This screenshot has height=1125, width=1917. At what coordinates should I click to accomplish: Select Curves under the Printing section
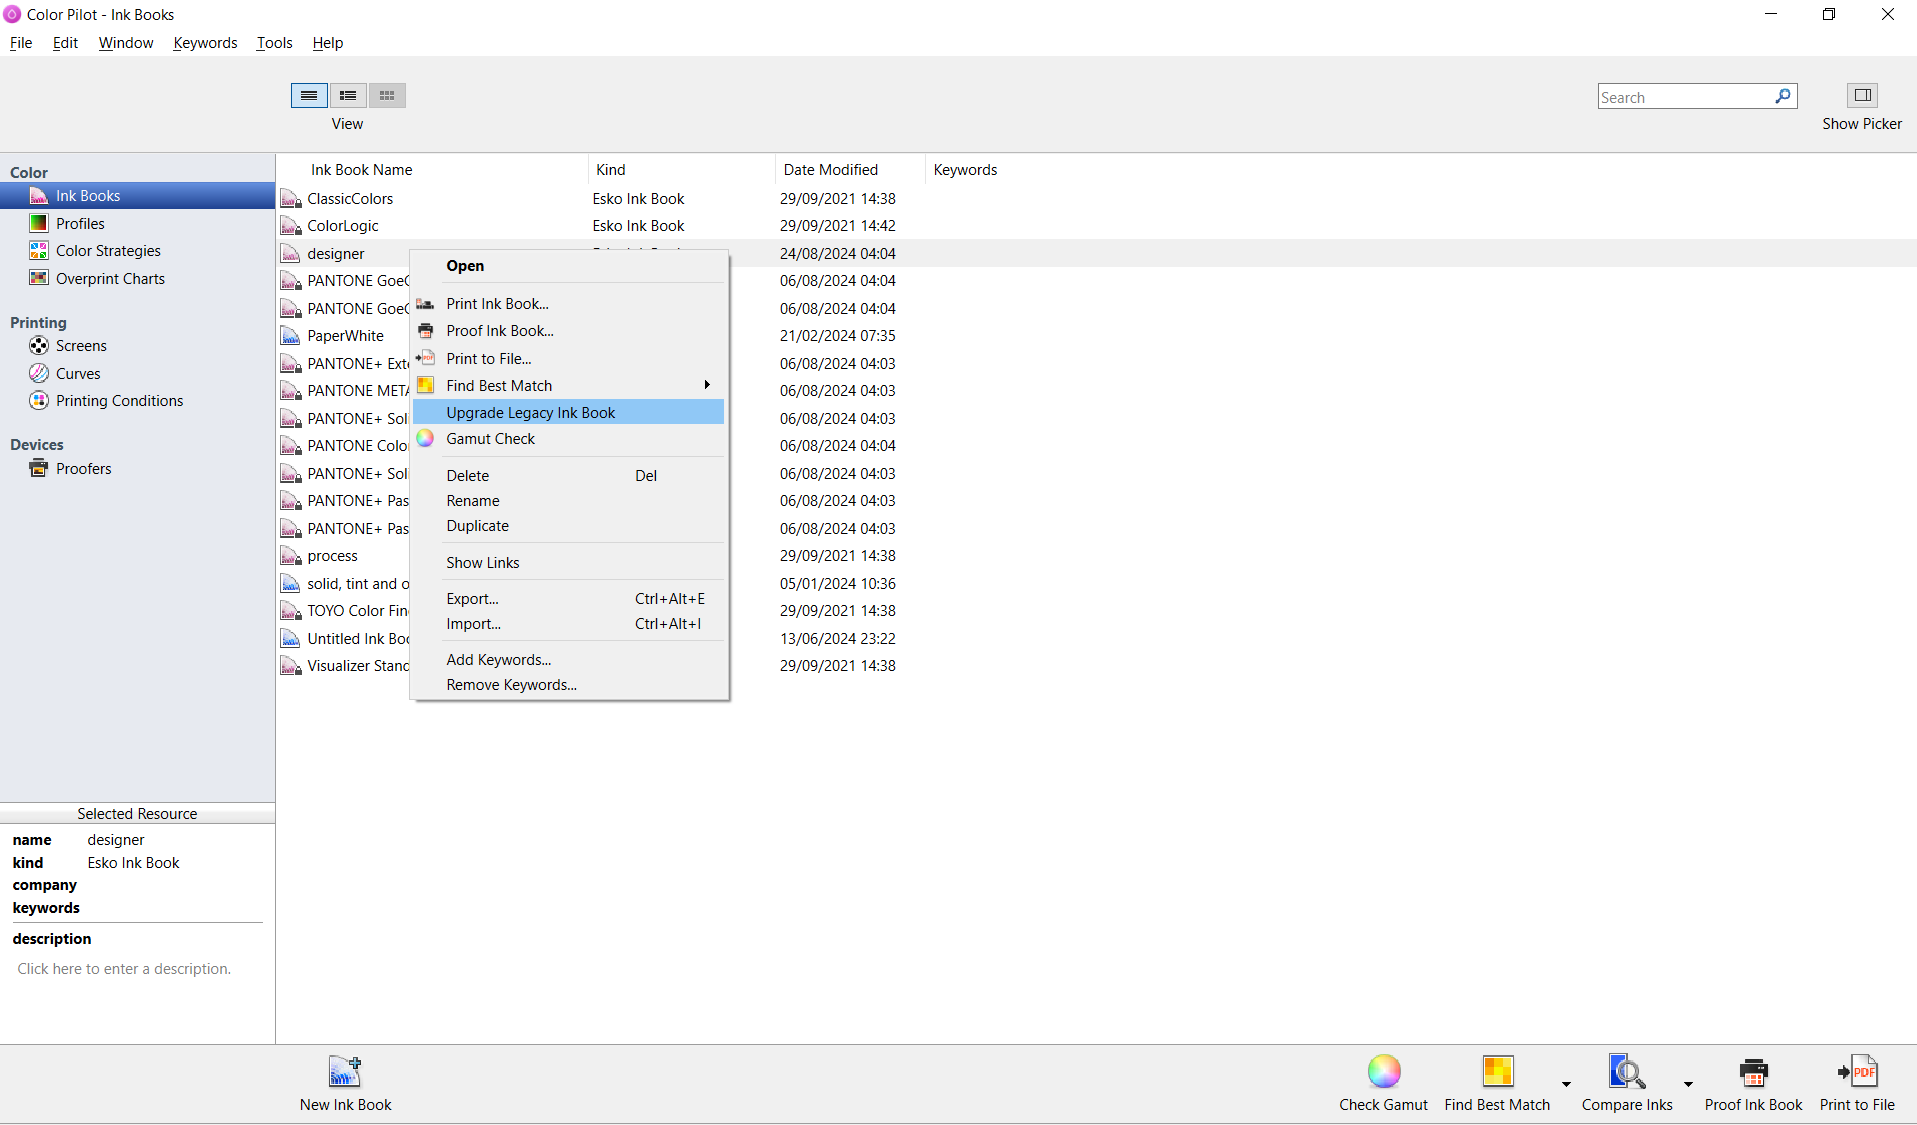(77, 373)
